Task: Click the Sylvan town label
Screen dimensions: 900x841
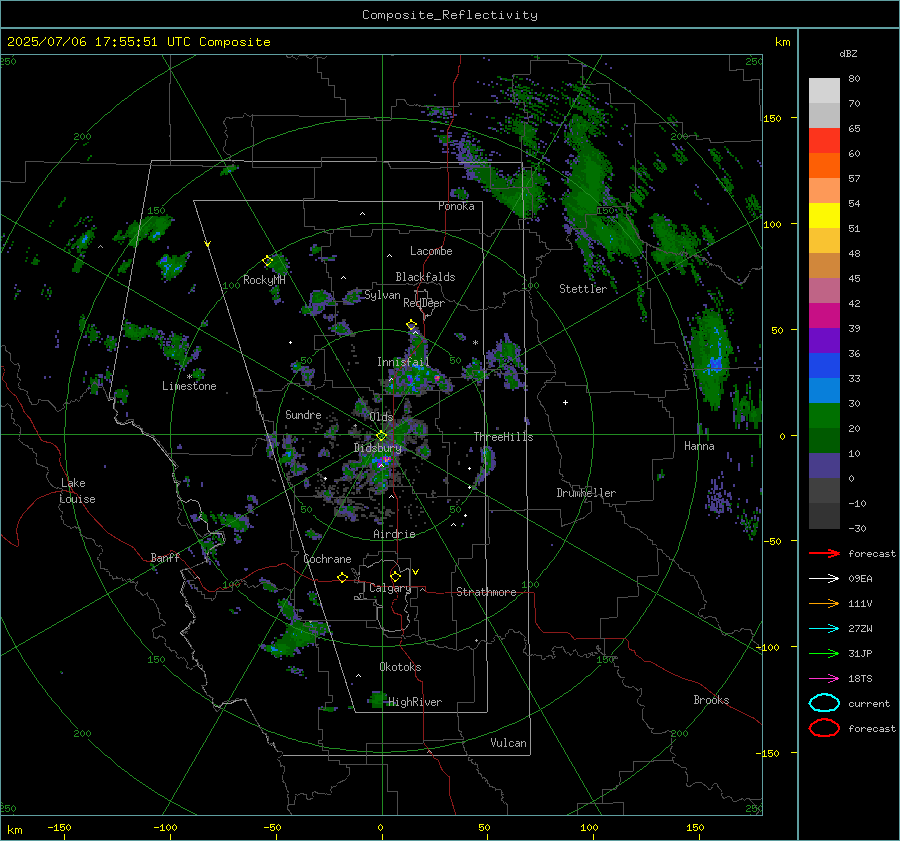Action: (382, 295)
